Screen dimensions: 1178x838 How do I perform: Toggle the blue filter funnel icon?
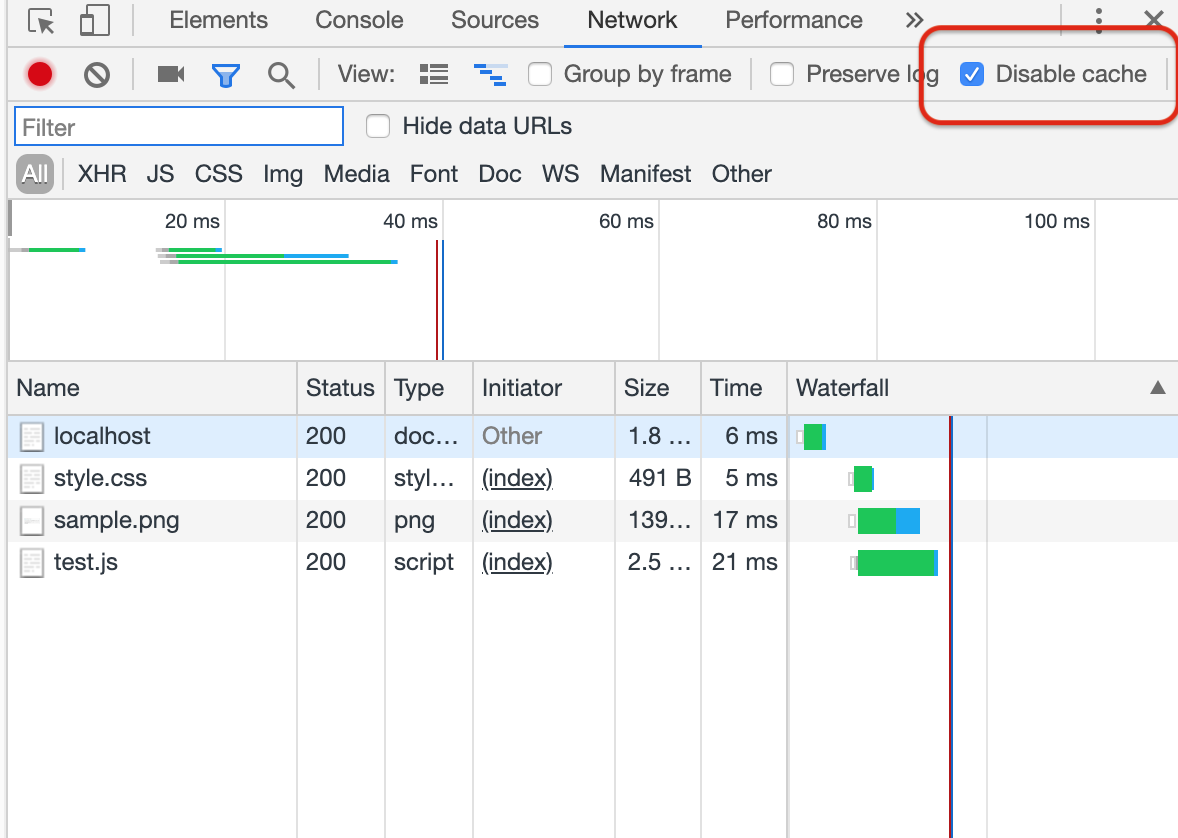pyautogui.click(x=226, y=74)
